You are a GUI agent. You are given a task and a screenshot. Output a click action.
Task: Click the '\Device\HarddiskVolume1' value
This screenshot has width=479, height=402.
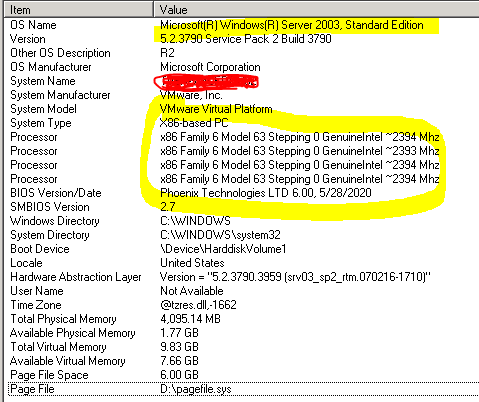223,249
